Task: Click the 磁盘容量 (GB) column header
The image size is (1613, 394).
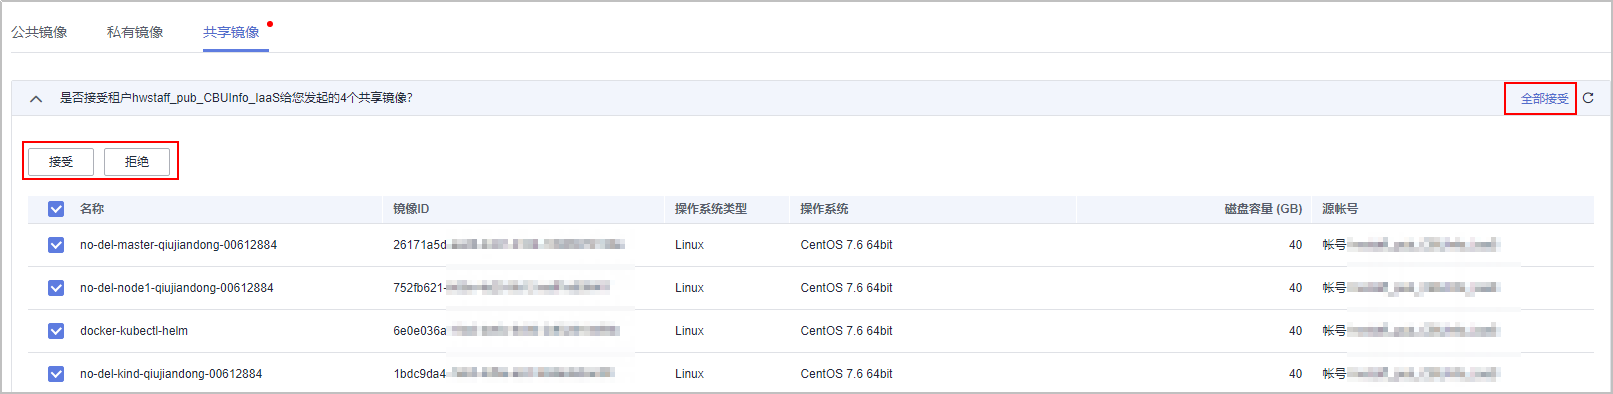Action: tap(1263, 209)
